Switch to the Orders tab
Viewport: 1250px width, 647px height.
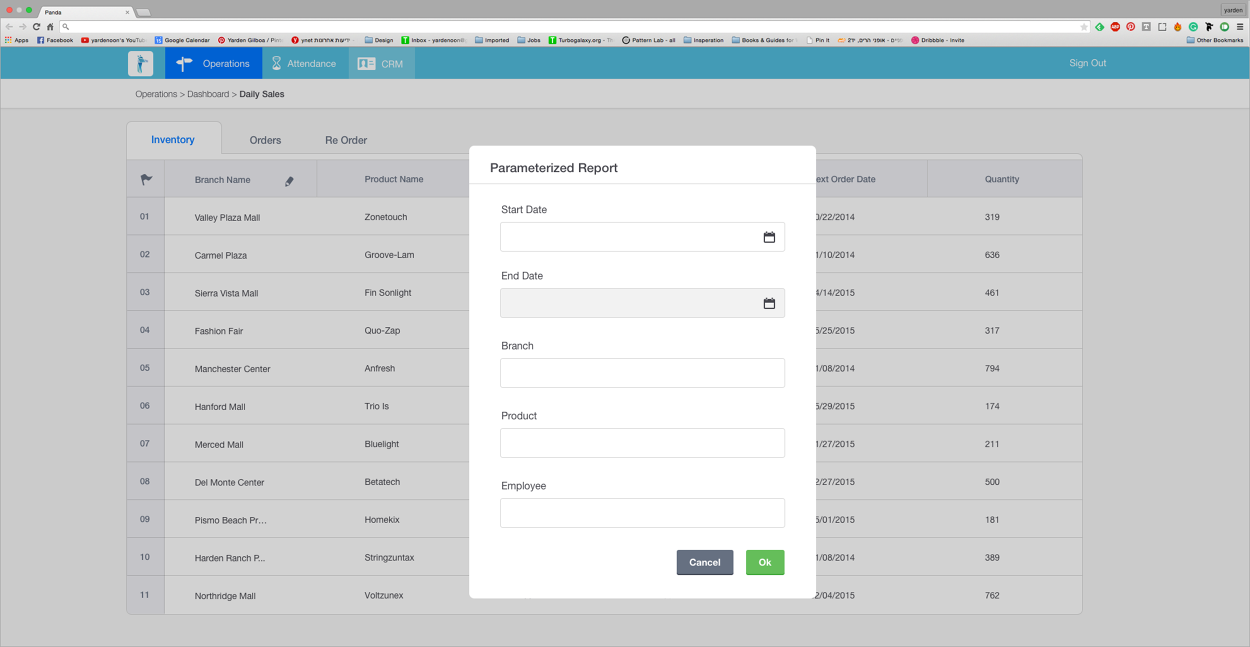point(265,140)
